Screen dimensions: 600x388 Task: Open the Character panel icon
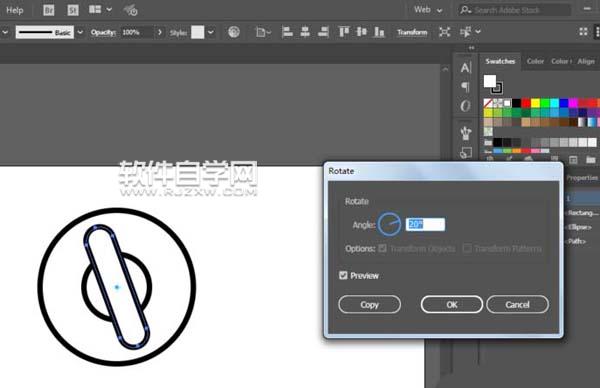tap(466, 68)
